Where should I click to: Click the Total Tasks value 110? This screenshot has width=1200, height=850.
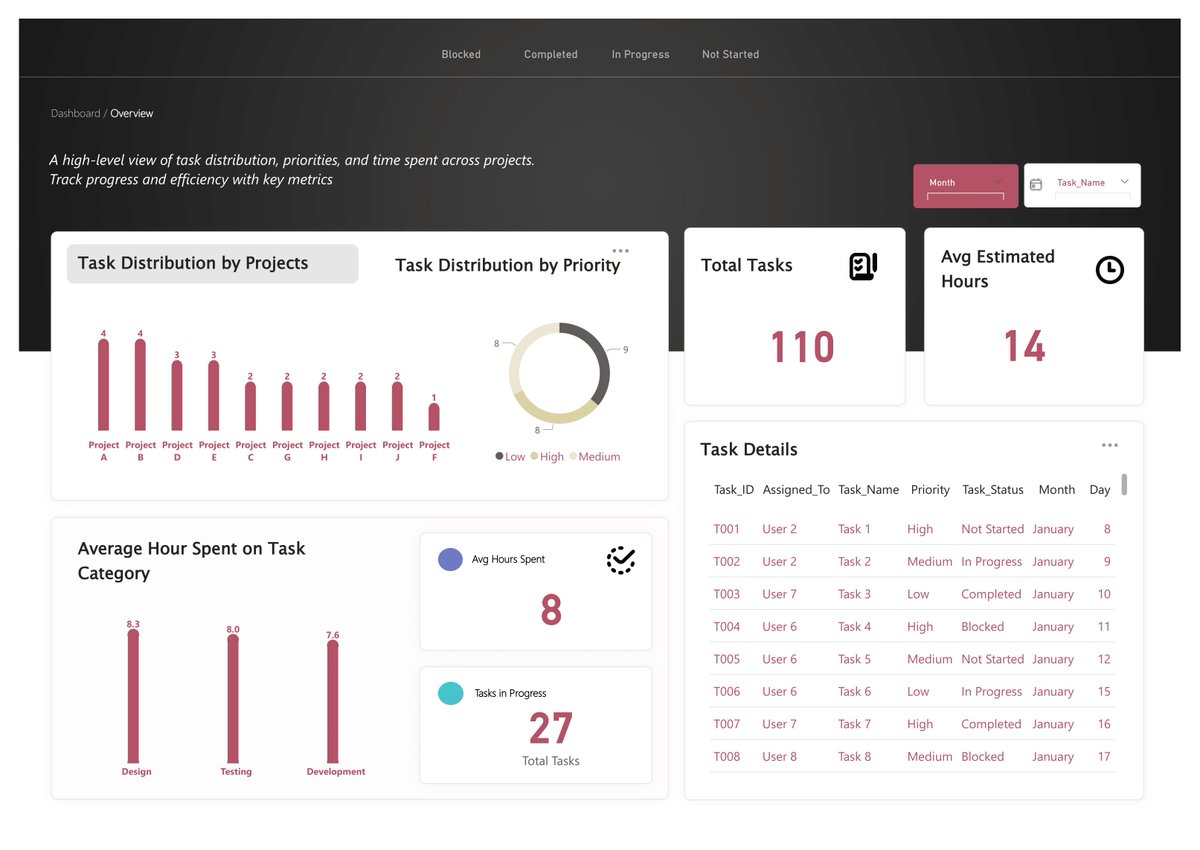pyautogui.click(x=802, y=347)
